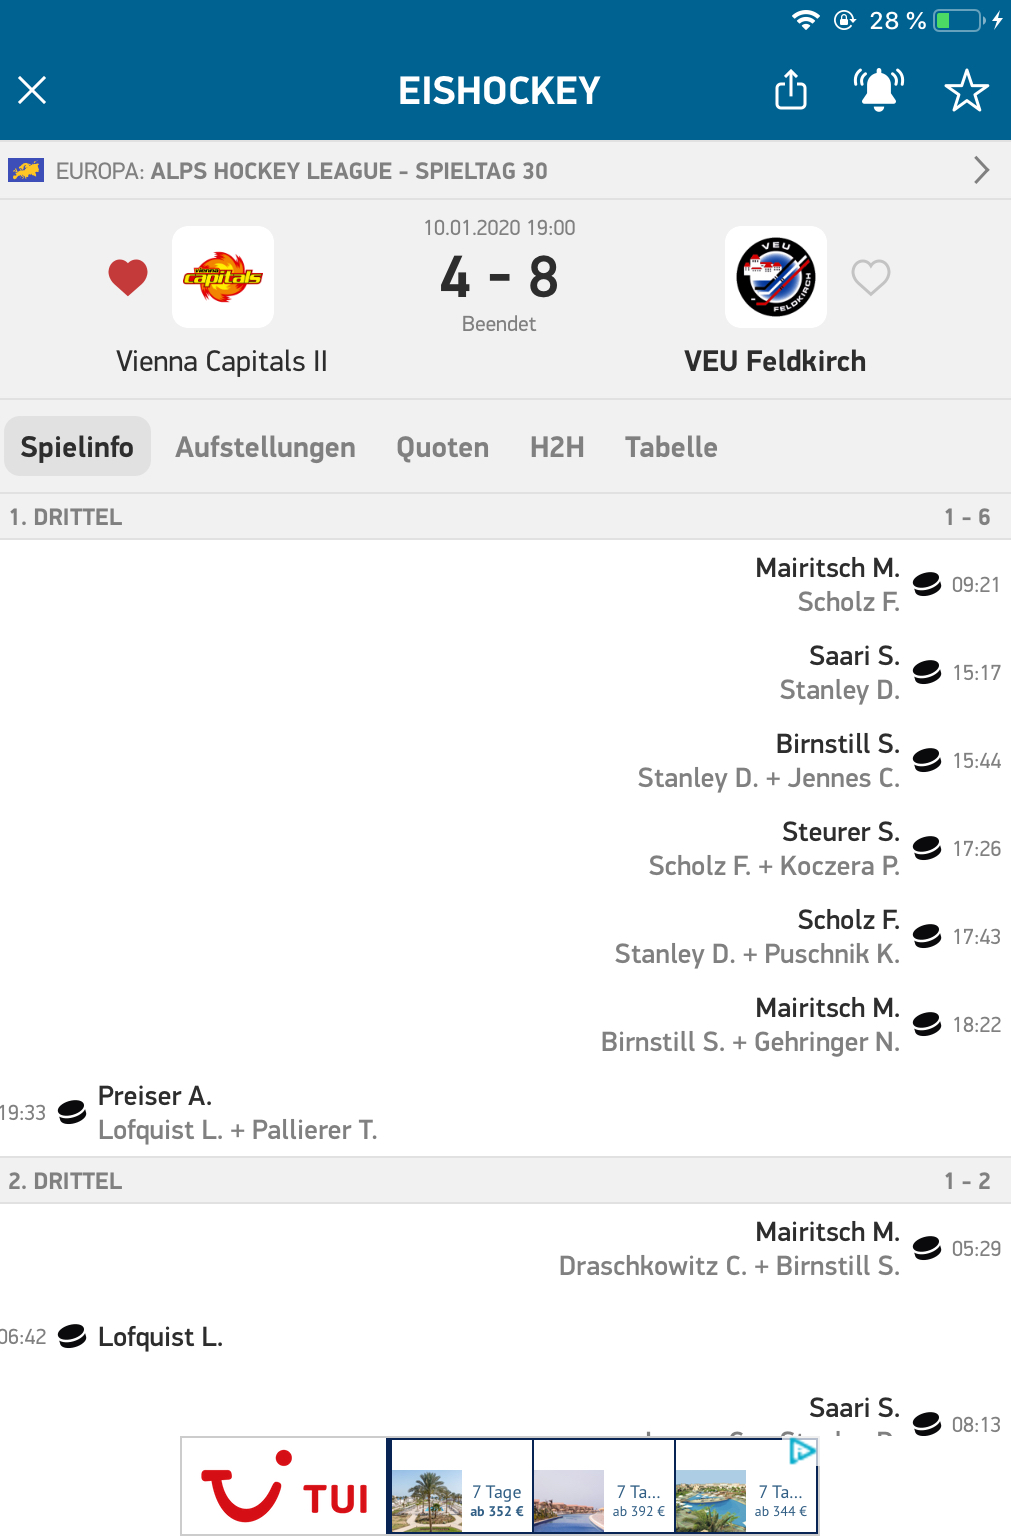This screenshot has height=1536, width=1011.
Task: Tap puck icon next to Lofquist L.
Action: tap(72, 1336)
